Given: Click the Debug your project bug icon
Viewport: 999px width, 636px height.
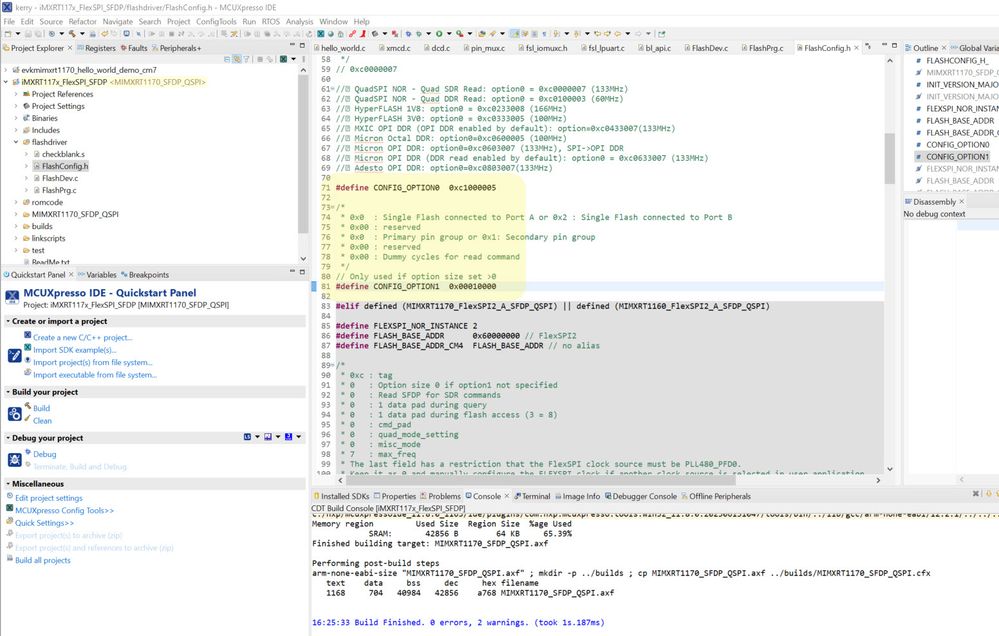Looking at the screenshot, I should pyautogui.click(x=15, y=459).
